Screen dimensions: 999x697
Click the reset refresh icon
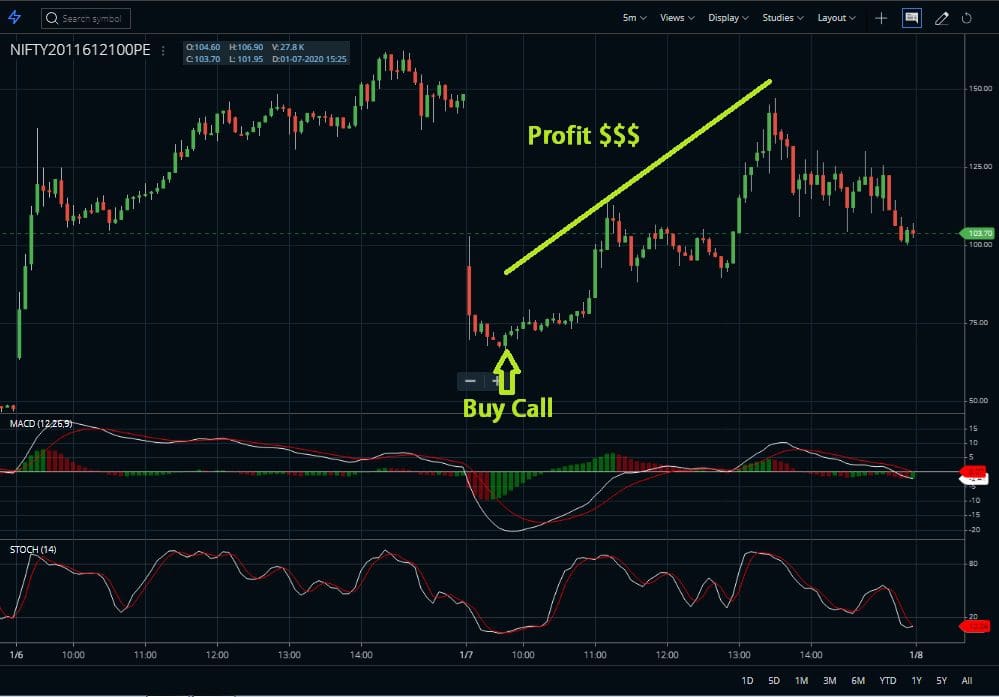[967, 18]
